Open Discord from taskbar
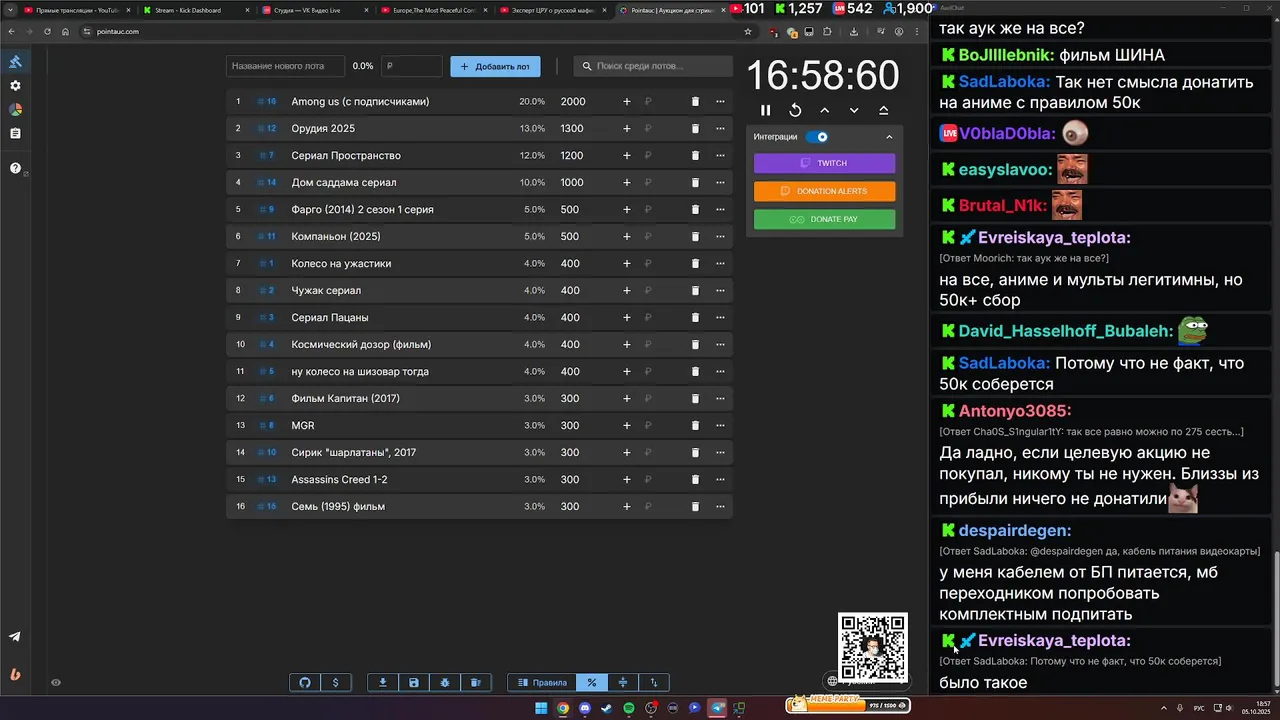 click(585, 708)
